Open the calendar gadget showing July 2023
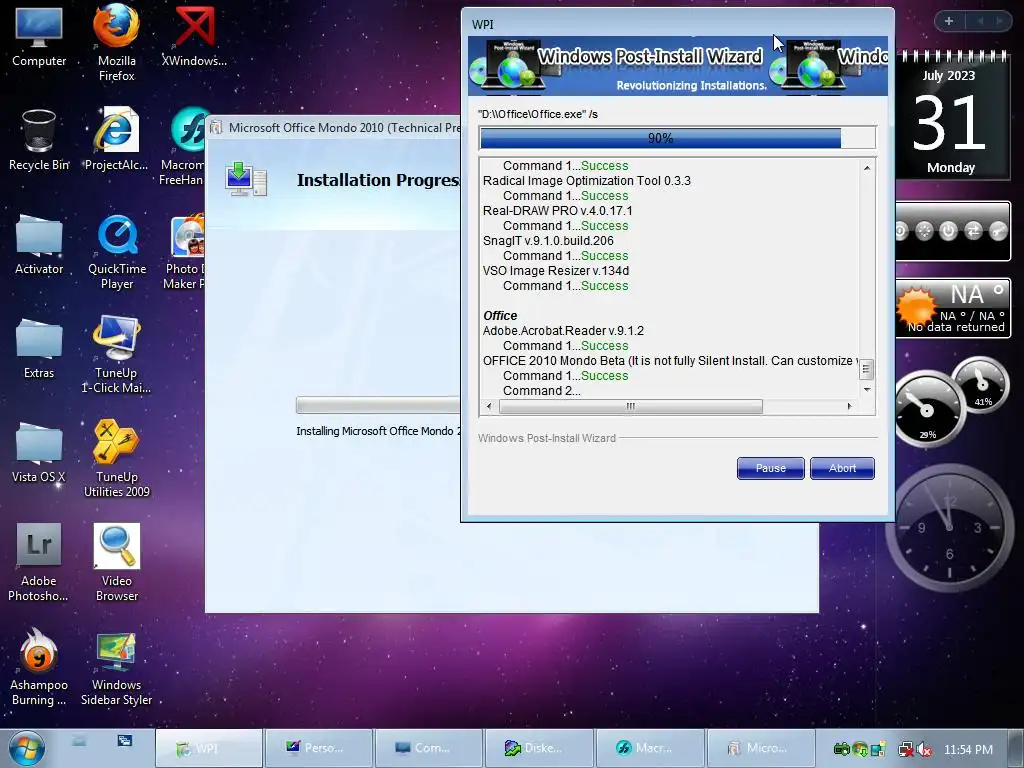Image resolution: width=1024 pixels, height=768 pixels. 950,118
